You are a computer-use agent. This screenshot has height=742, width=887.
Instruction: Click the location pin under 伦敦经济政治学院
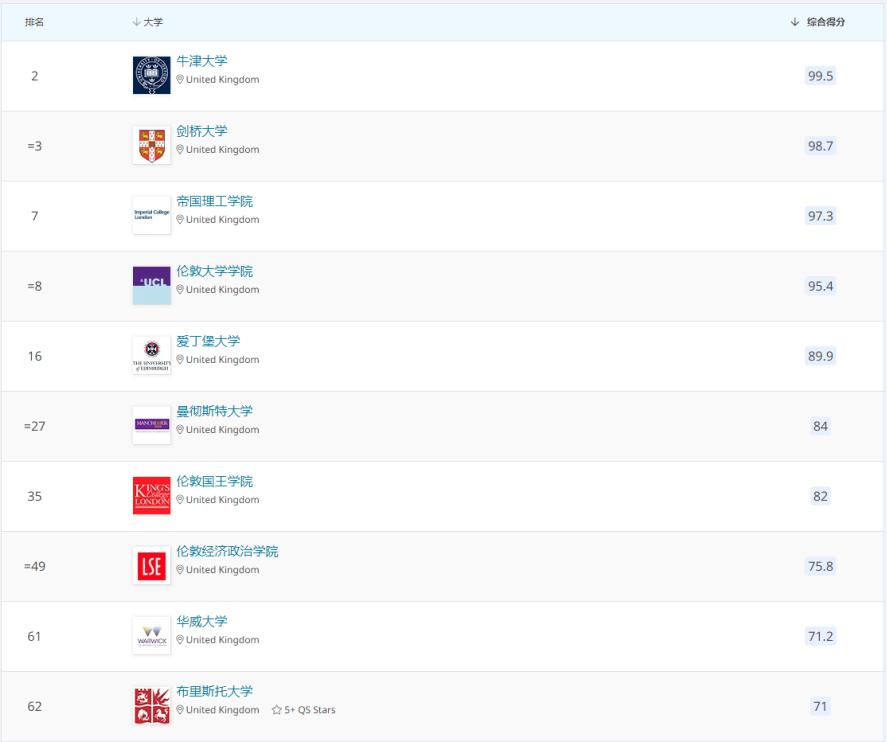[180, 570]
